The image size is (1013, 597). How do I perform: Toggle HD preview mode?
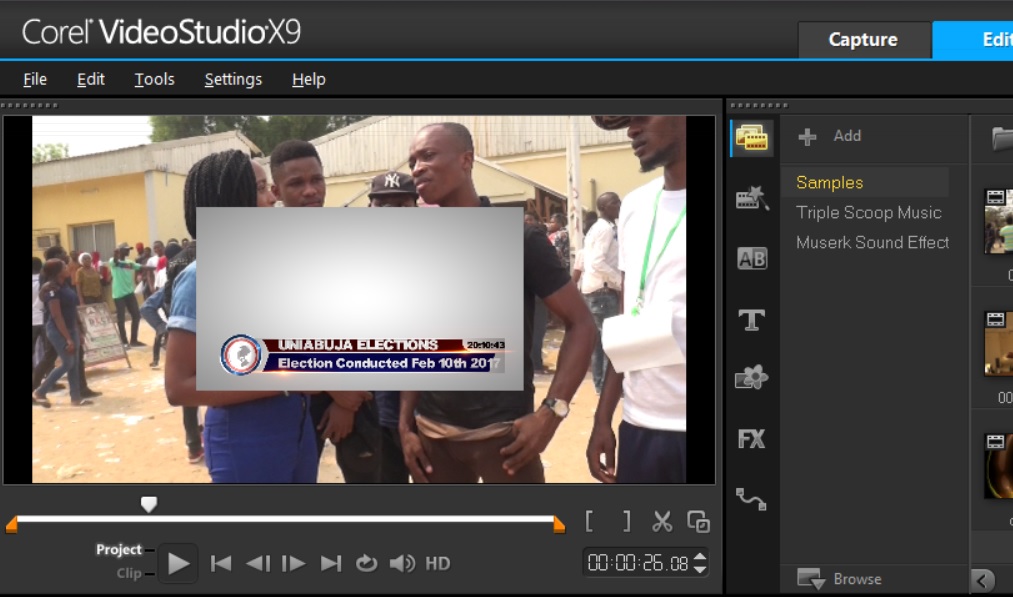click(437, 563)
